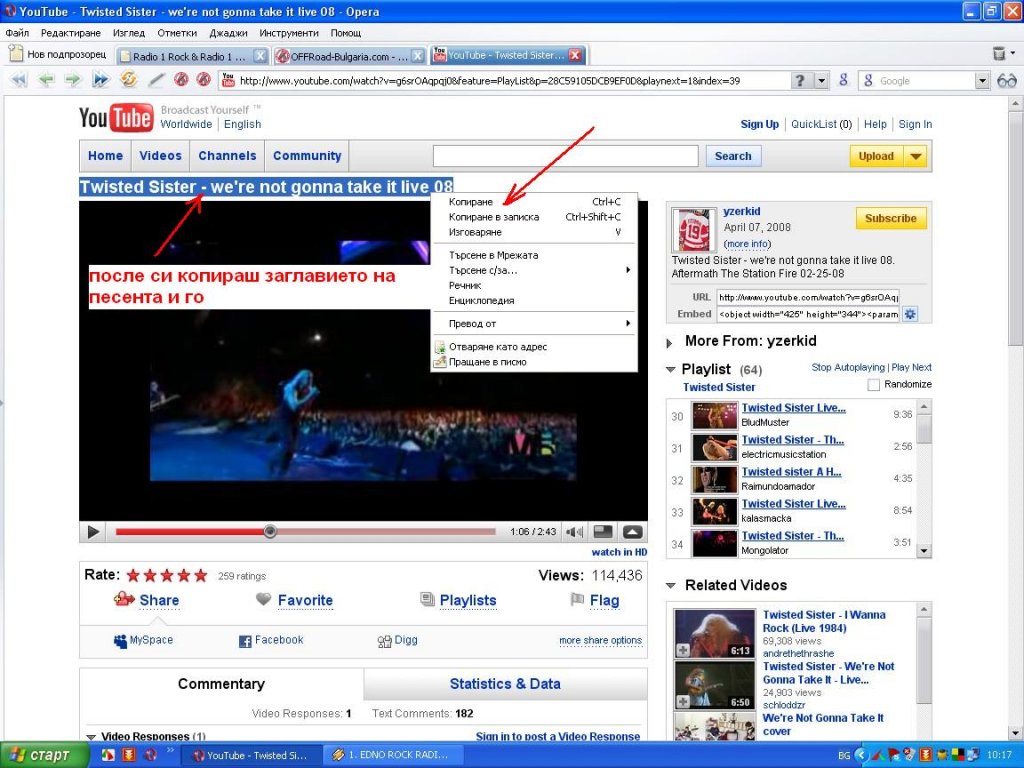Click the Digg share icon
Image resolution: width=1024 pixels, height=768 pixels.
[x=384, y=641]
